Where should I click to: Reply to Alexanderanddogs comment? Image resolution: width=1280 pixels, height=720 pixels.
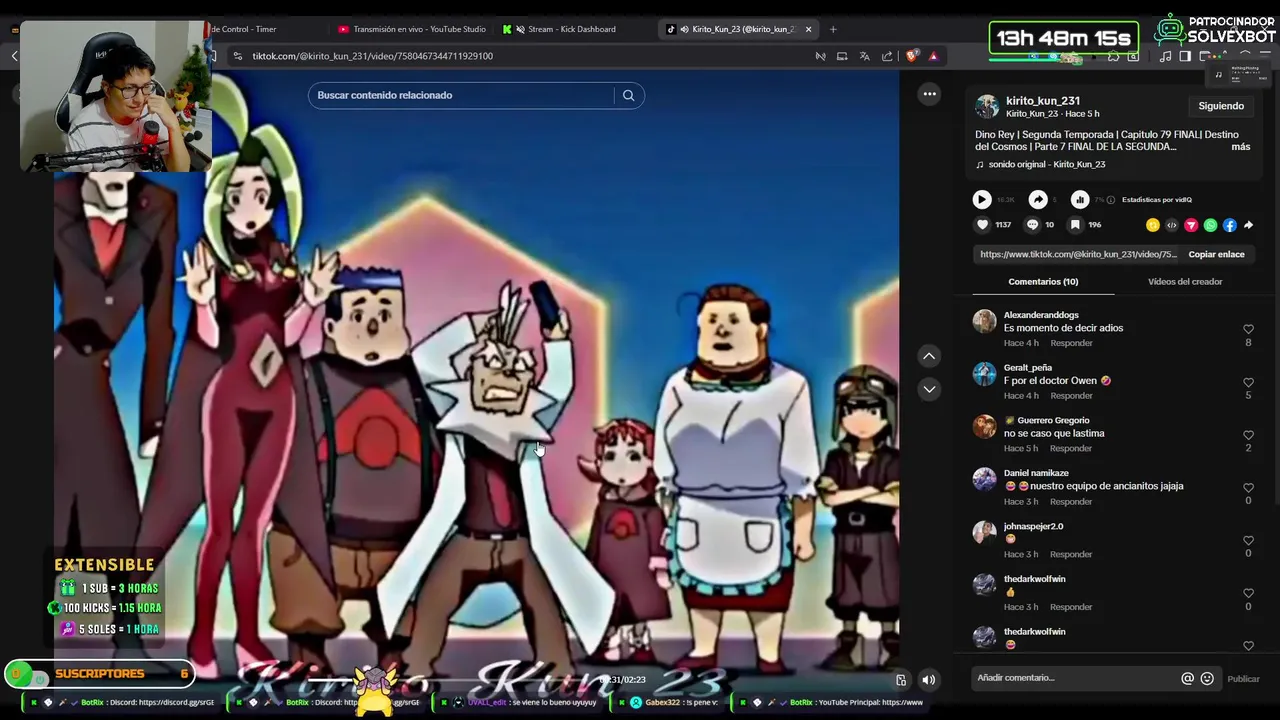[x=1071, y=343]
